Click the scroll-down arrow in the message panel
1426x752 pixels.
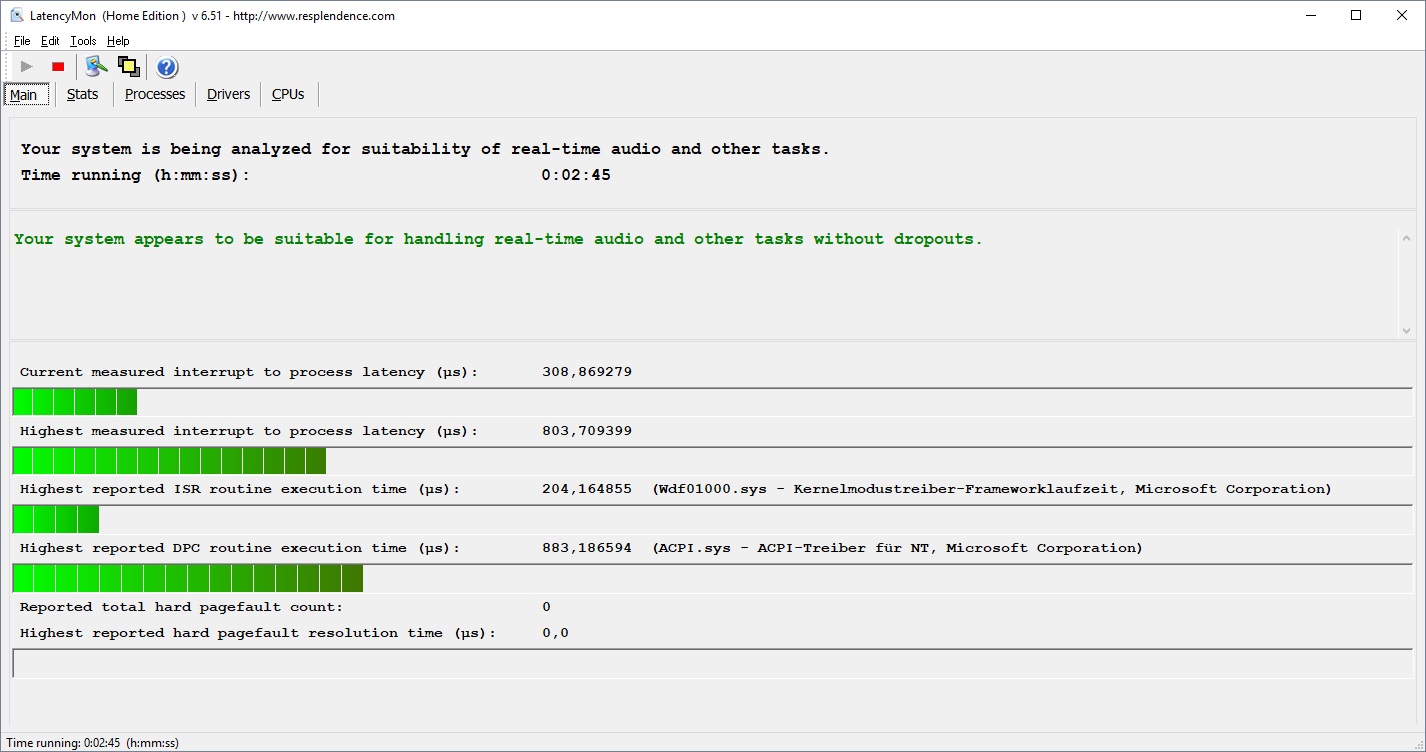(1406, 330)
